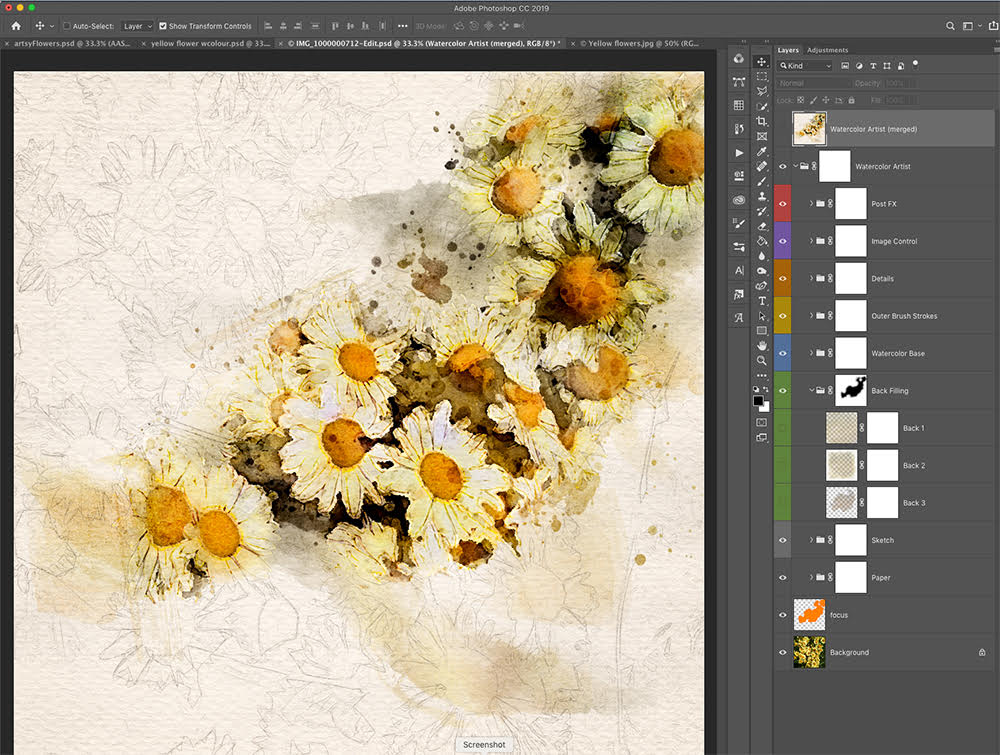Switch to artsyFlowers.psd document tab
This screenshot has height=755, width=1000.
(71, 43)
